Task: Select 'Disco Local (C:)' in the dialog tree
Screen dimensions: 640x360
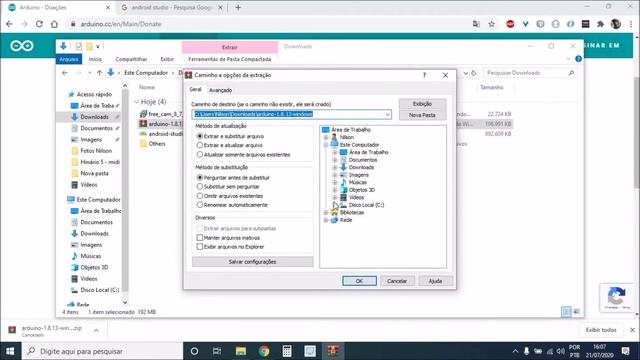Action: [x=366, y=205]
